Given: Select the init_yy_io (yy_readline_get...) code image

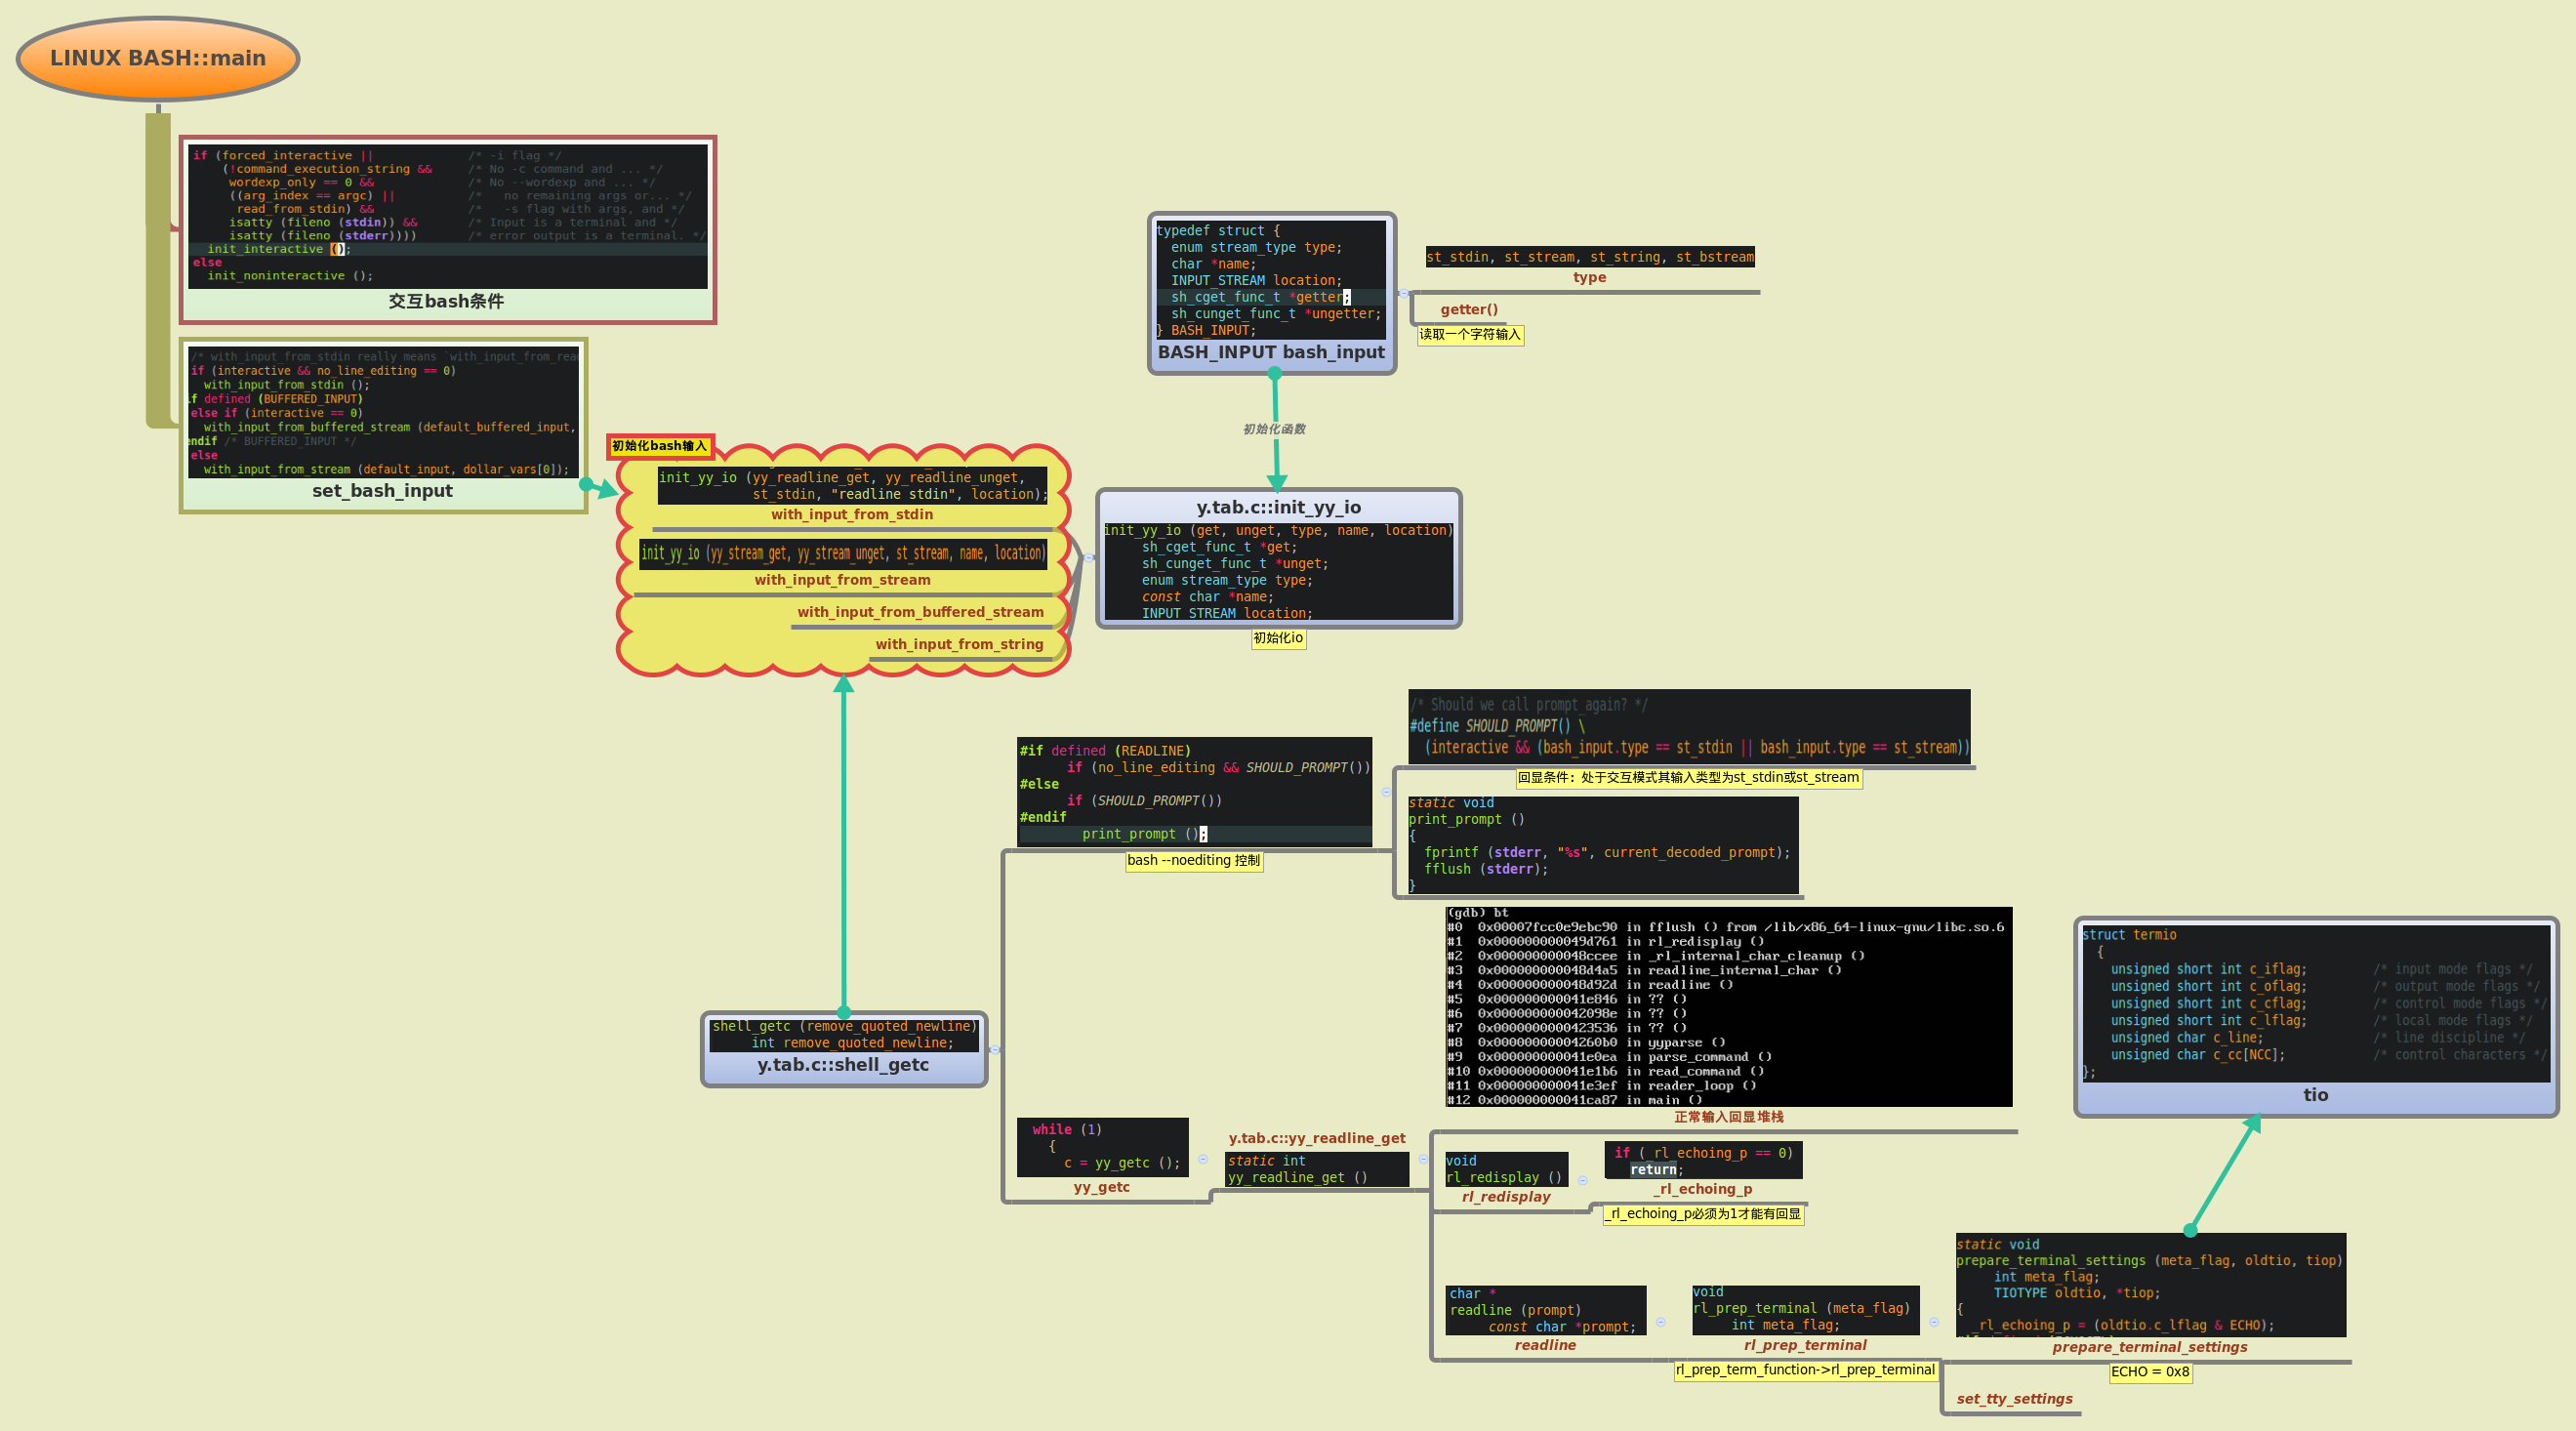Looking at the screenshot, I should [852, 486].
